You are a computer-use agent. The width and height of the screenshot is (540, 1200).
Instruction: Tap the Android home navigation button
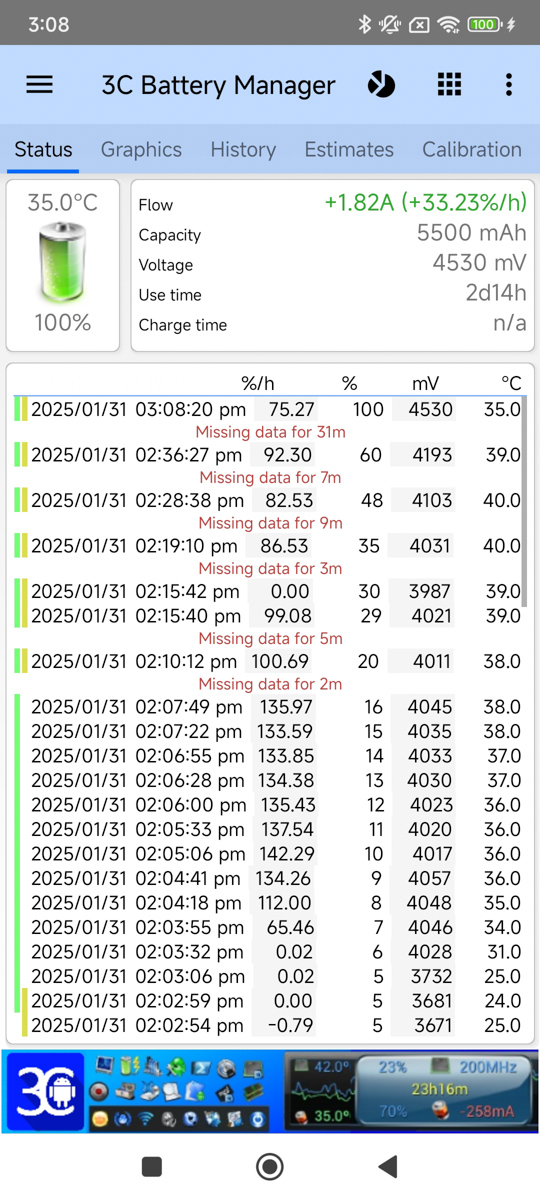[x=270, y=1166]
